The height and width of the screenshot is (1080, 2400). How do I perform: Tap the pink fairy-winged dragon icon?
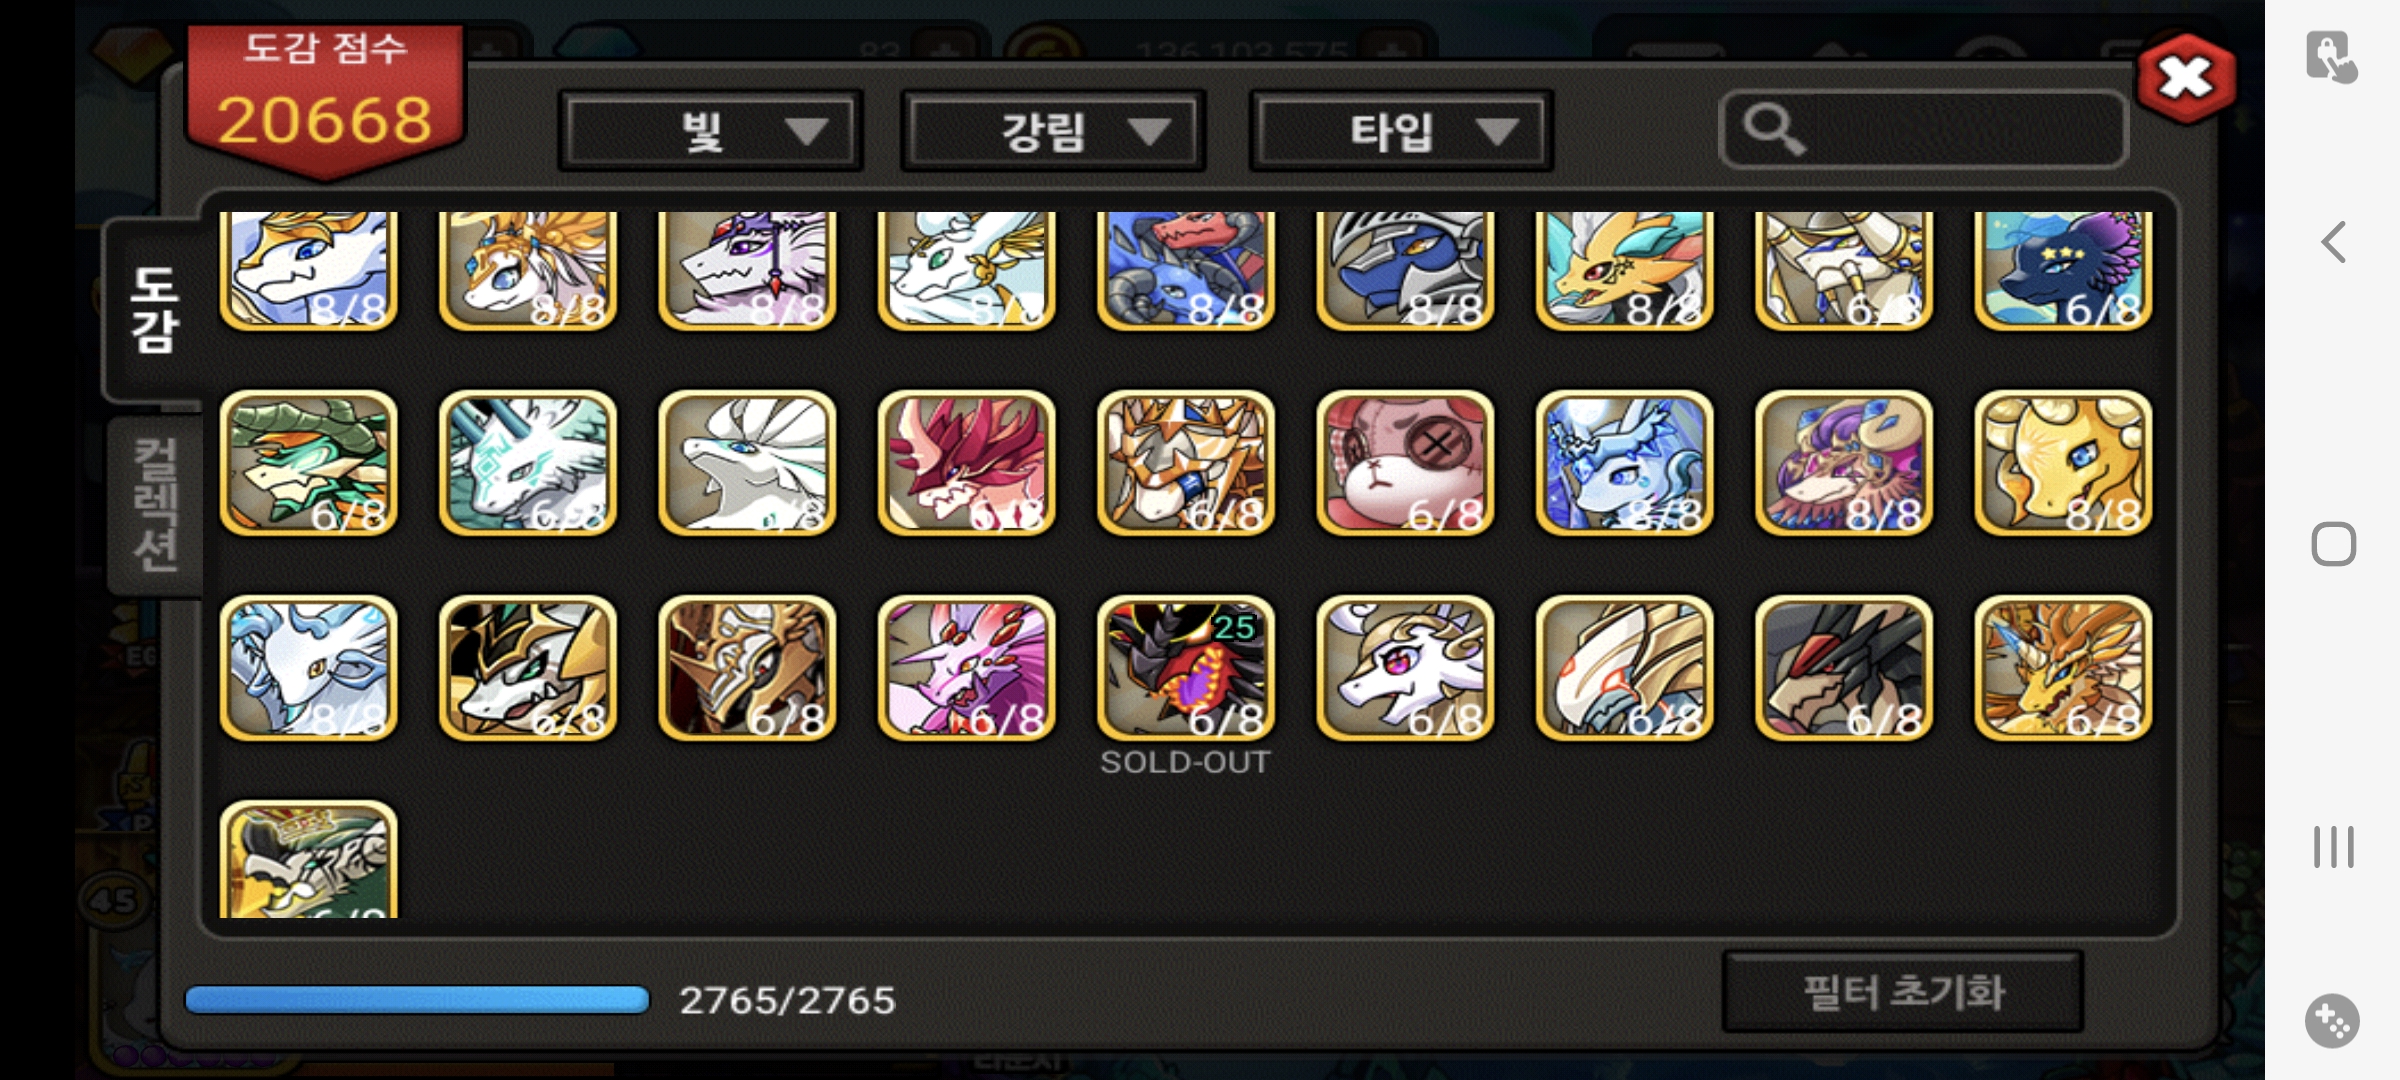click(966, 668)
